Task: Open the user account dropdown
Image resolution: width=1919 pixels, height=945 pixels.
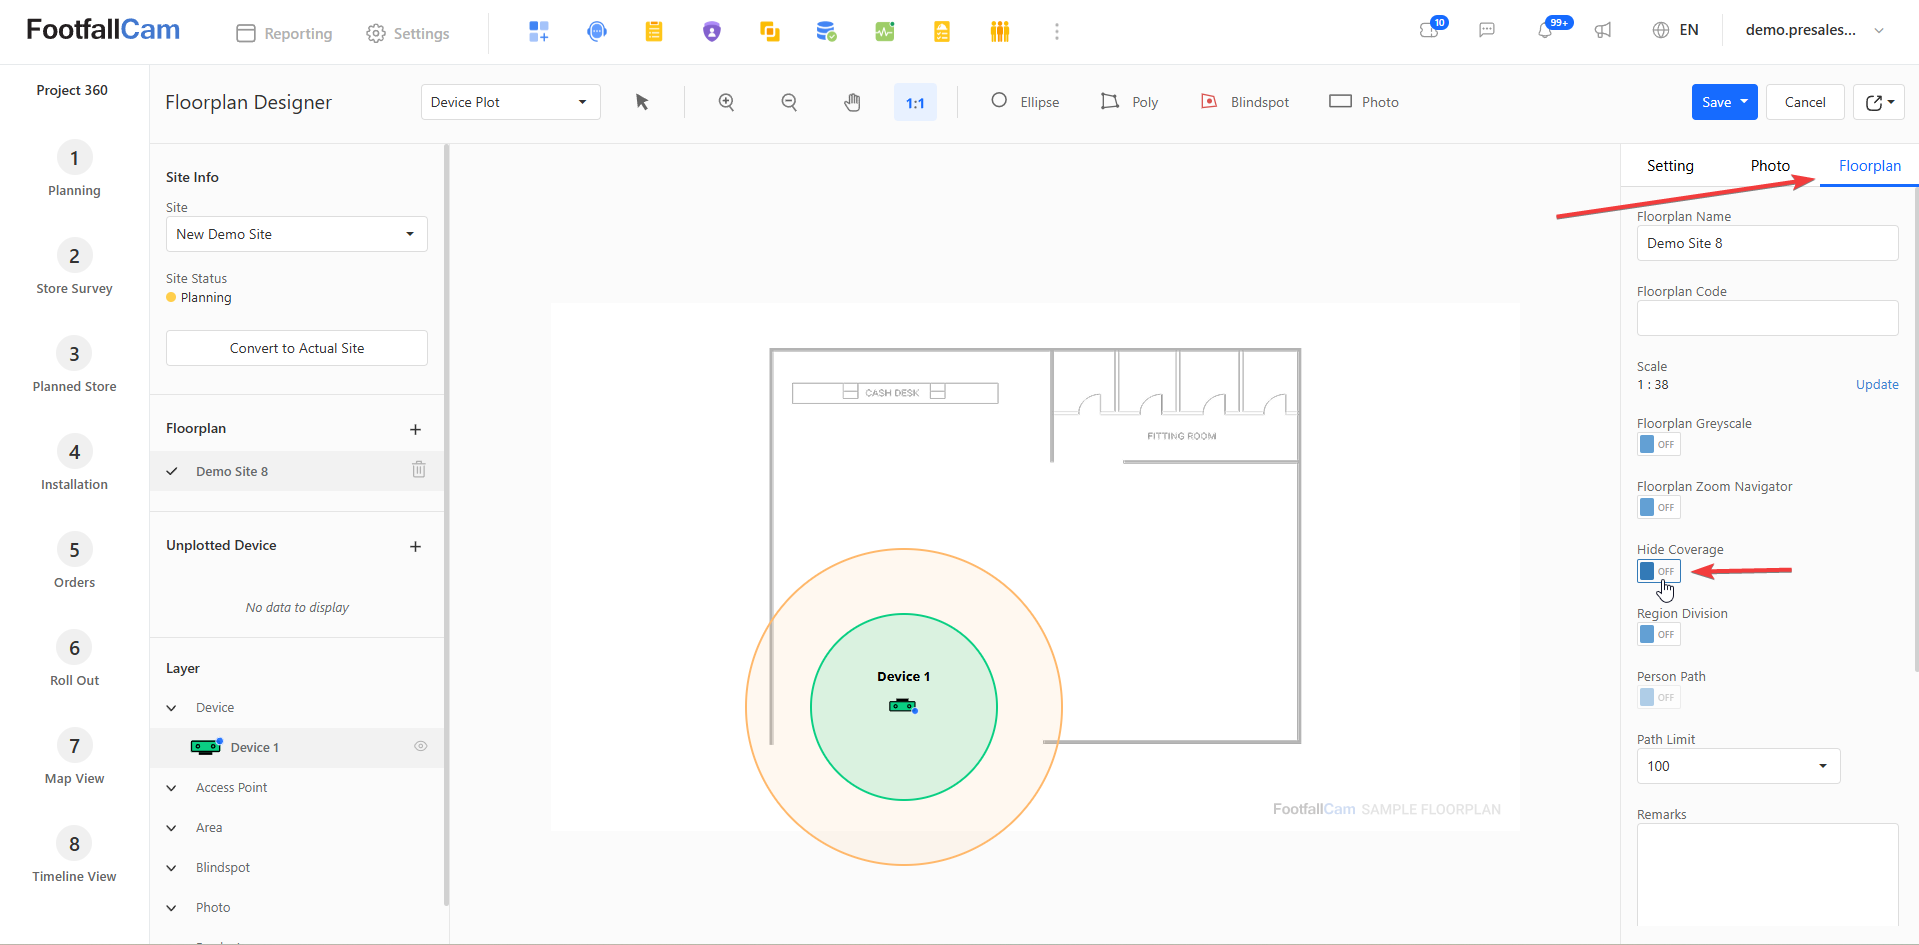Action: [x=1815, y=30]
